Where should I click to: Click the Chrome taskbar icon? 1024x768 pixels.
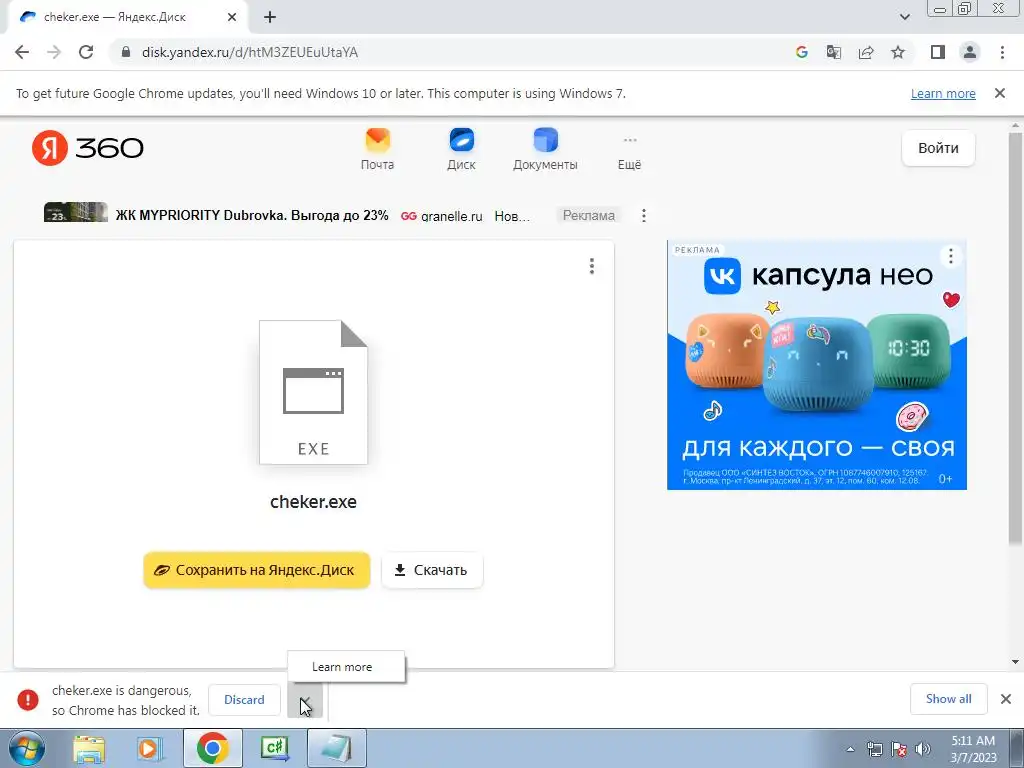tap(212, 748)
